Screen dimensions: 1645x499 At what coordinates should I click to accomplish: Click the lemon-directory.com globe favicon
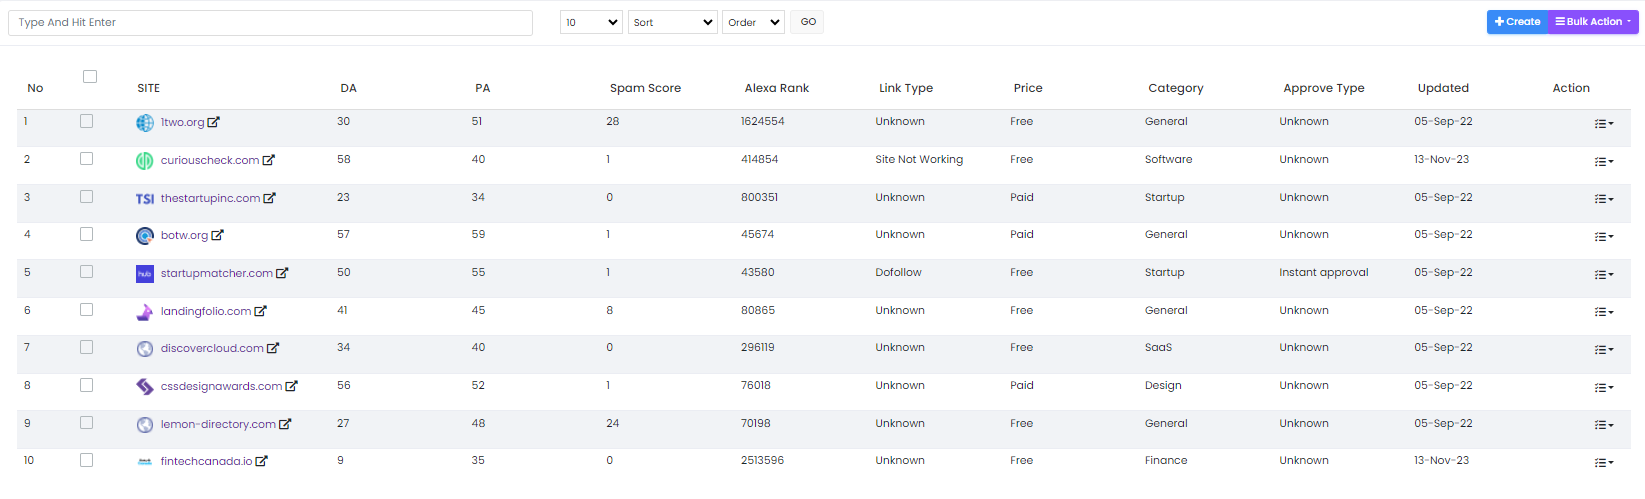[x=145, y=425]
